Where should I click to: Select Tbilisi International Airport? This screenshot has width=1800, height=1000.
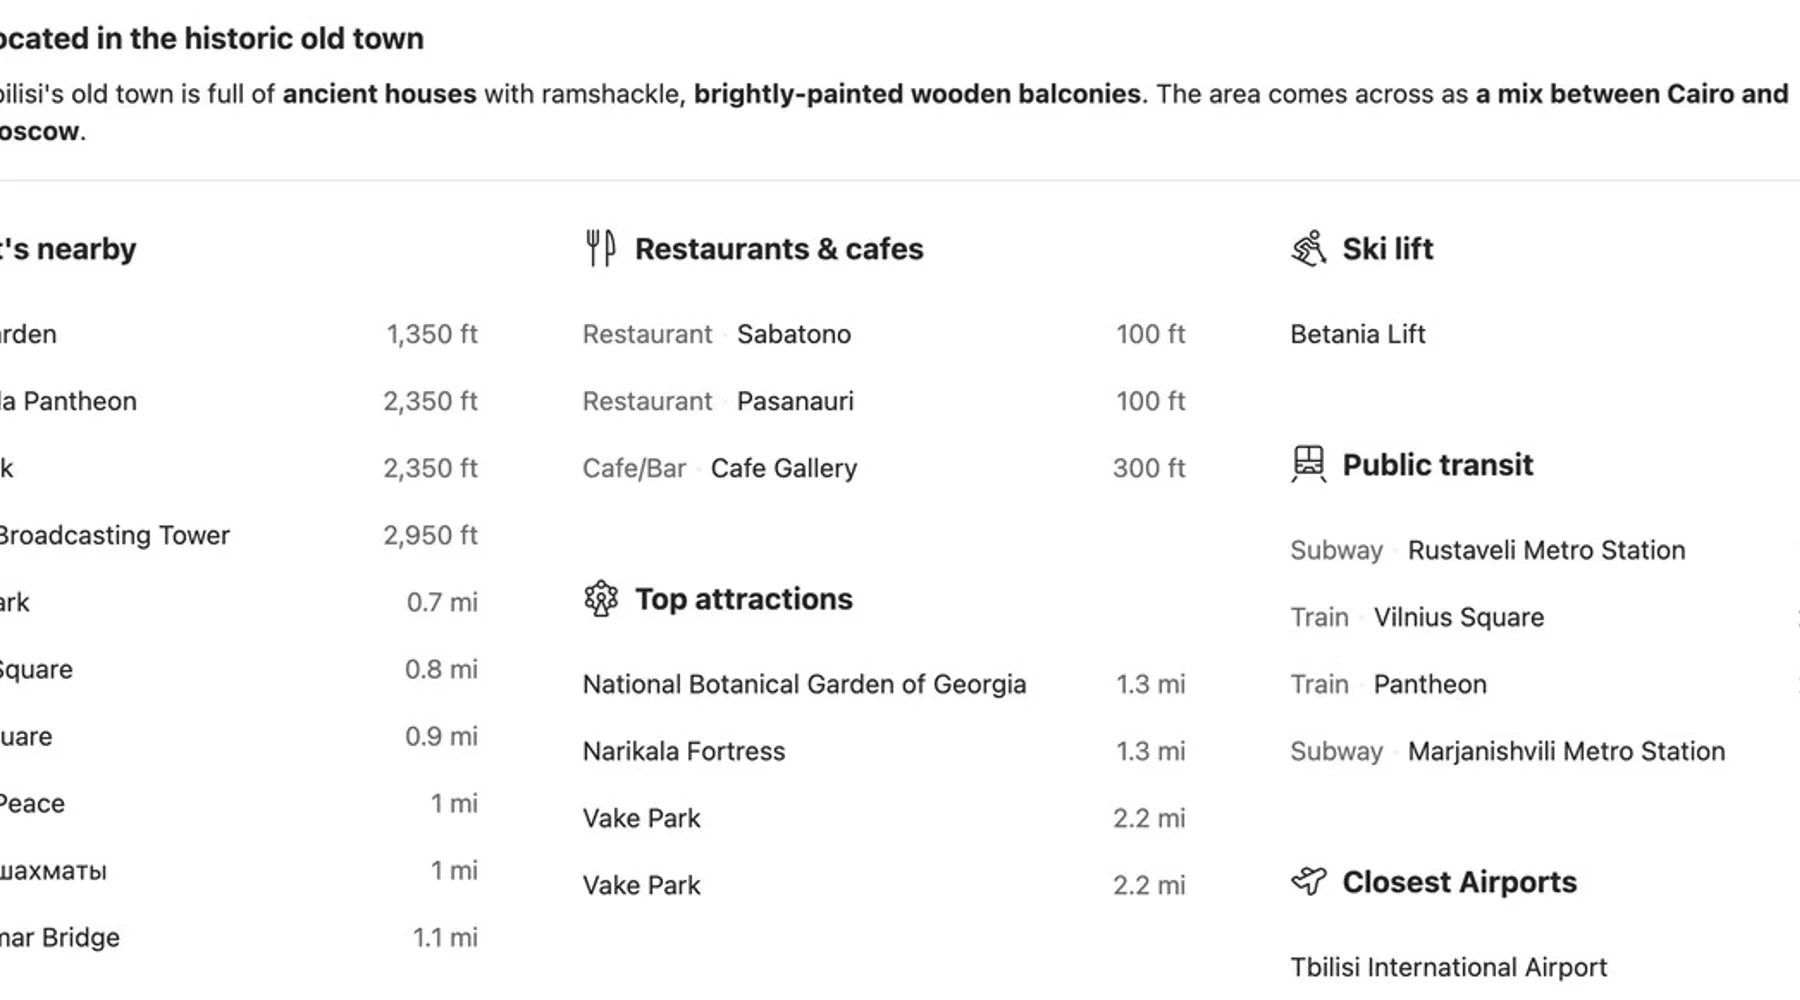[x=1448, y=967]
